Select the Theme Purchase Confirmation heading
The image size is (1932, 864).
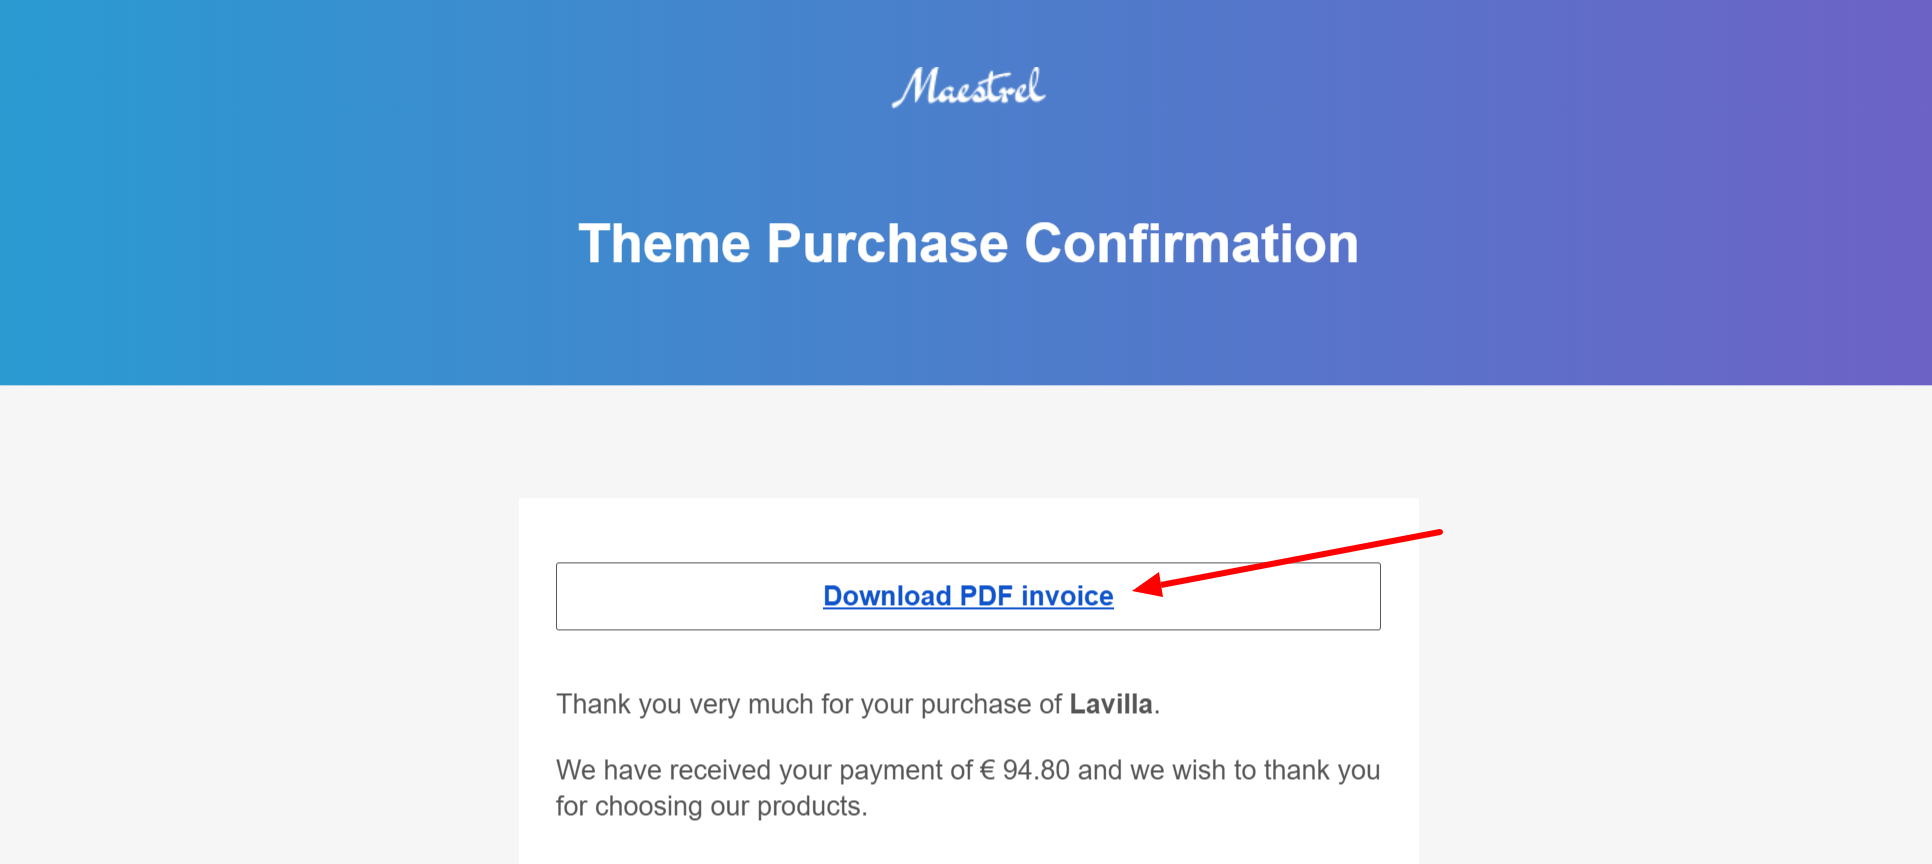pyautogui.click(x=967, y=242)
